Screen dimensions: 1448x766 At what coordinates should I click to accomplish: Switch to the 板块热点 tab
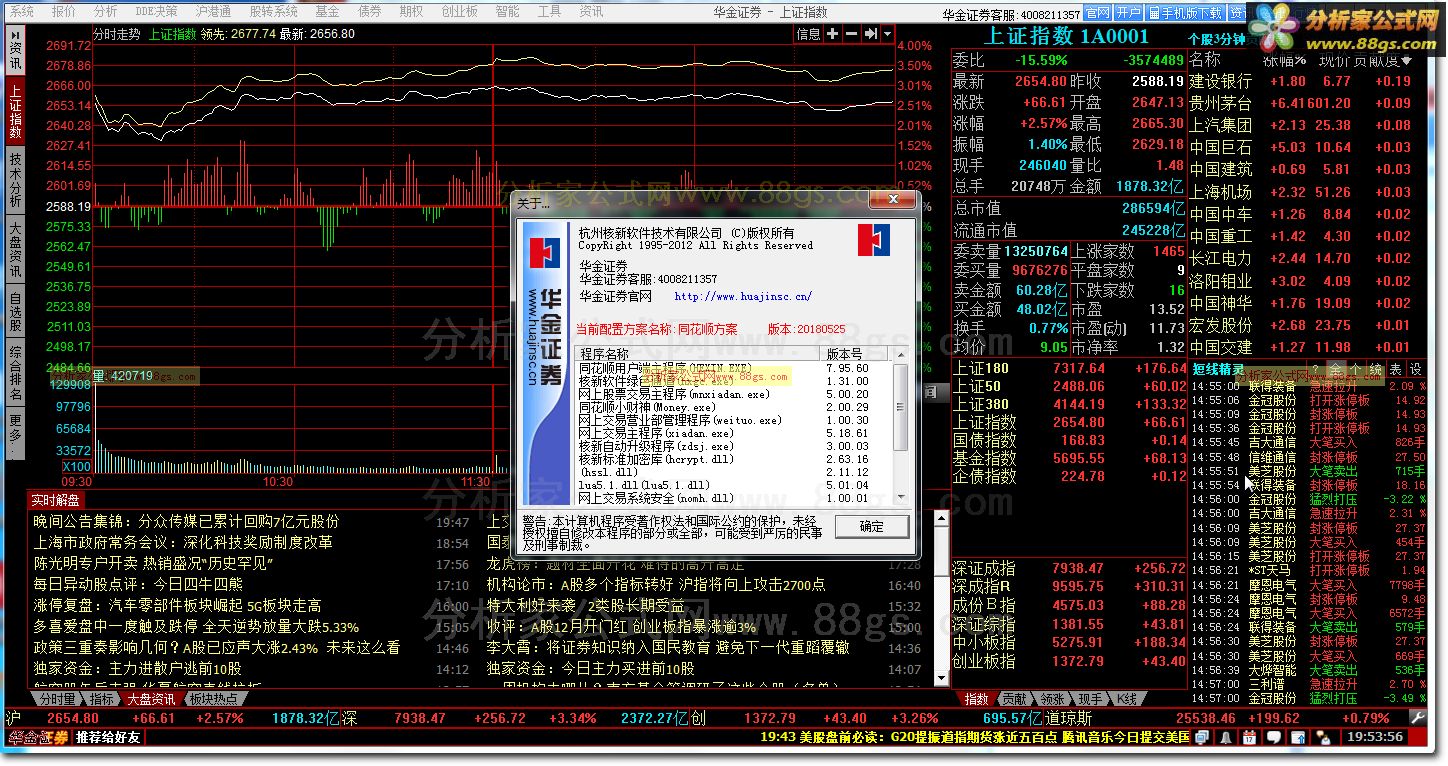pyautogui.click(x=214, y=698)
